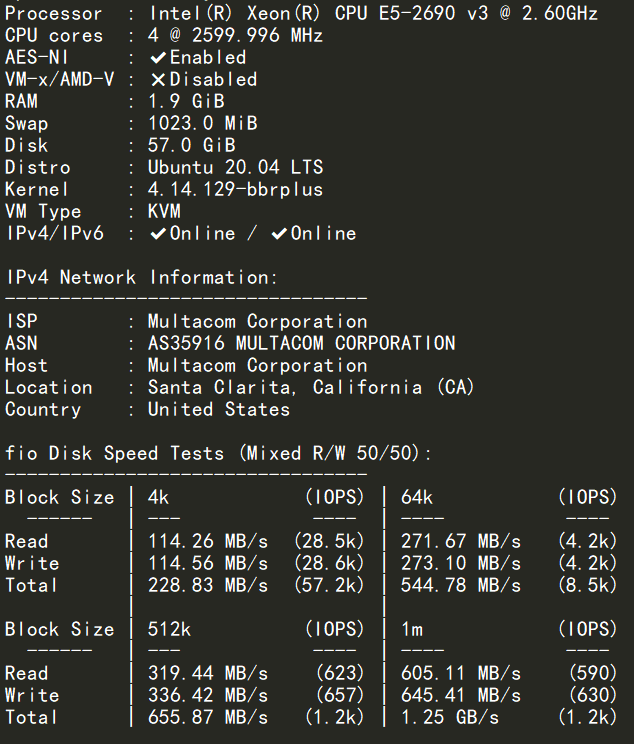
Task: Click the United States country value
Action: [x=219, y=410]
